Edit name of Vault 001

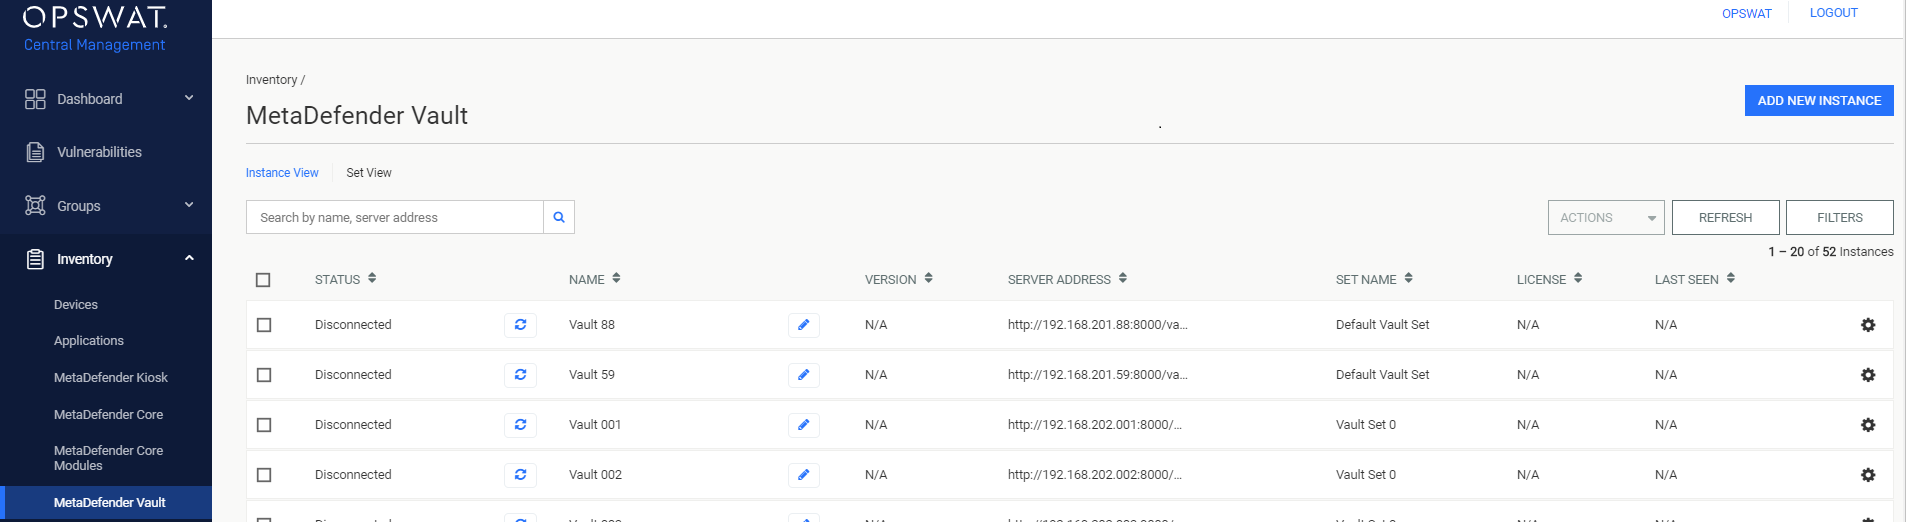click(803, 425)
